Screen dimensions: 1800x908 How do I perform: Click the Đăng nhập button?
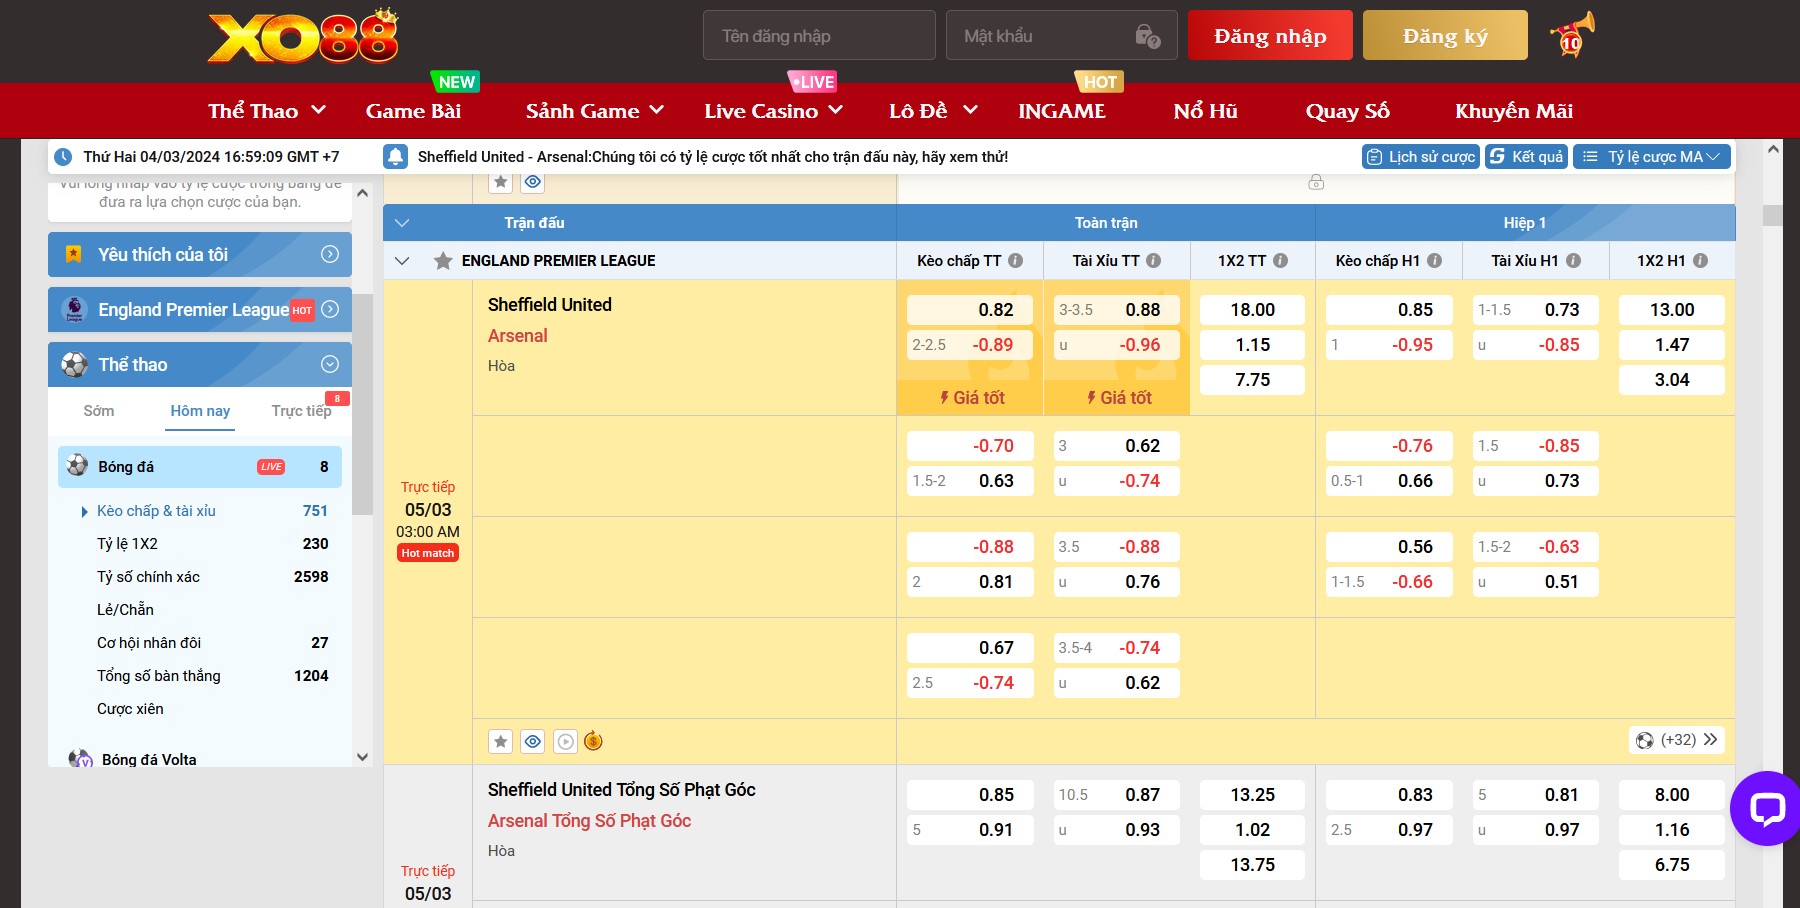[1269, 36]
